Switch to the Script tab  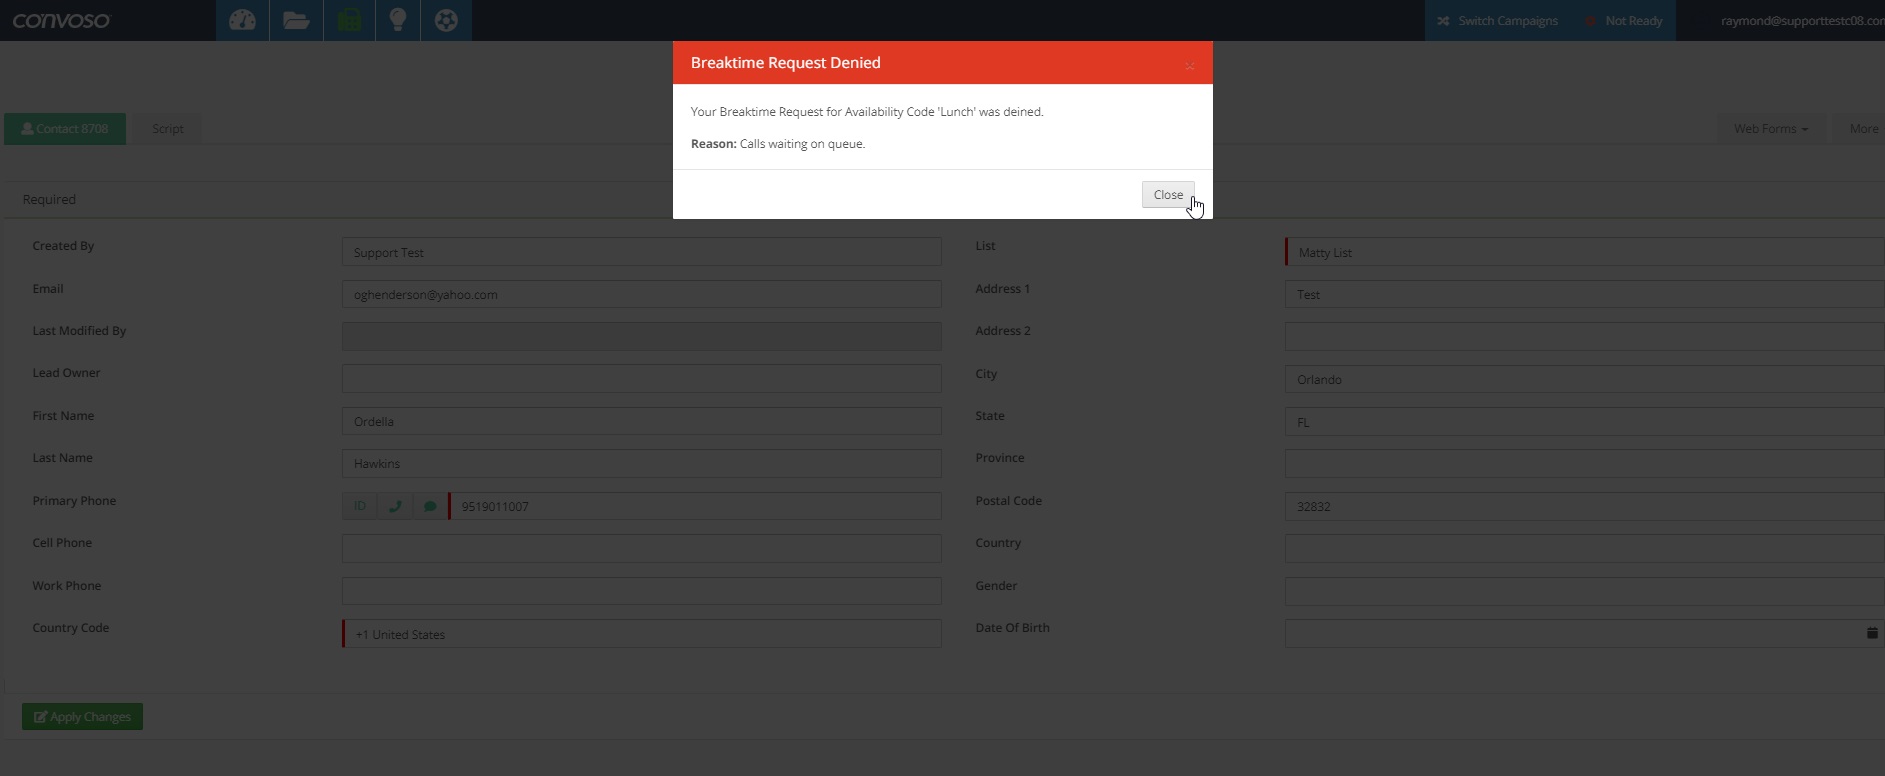168,129
